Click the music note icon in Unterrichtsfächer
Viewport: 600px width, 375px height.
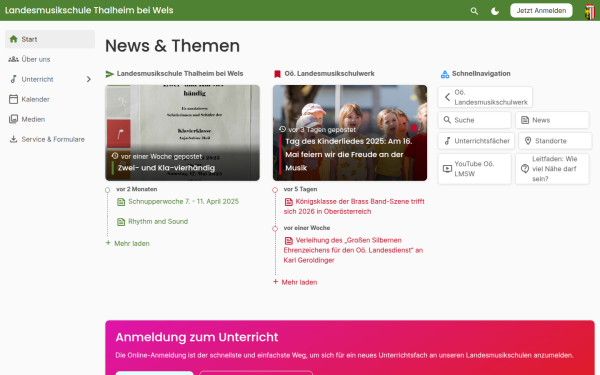tap(447, 141)
